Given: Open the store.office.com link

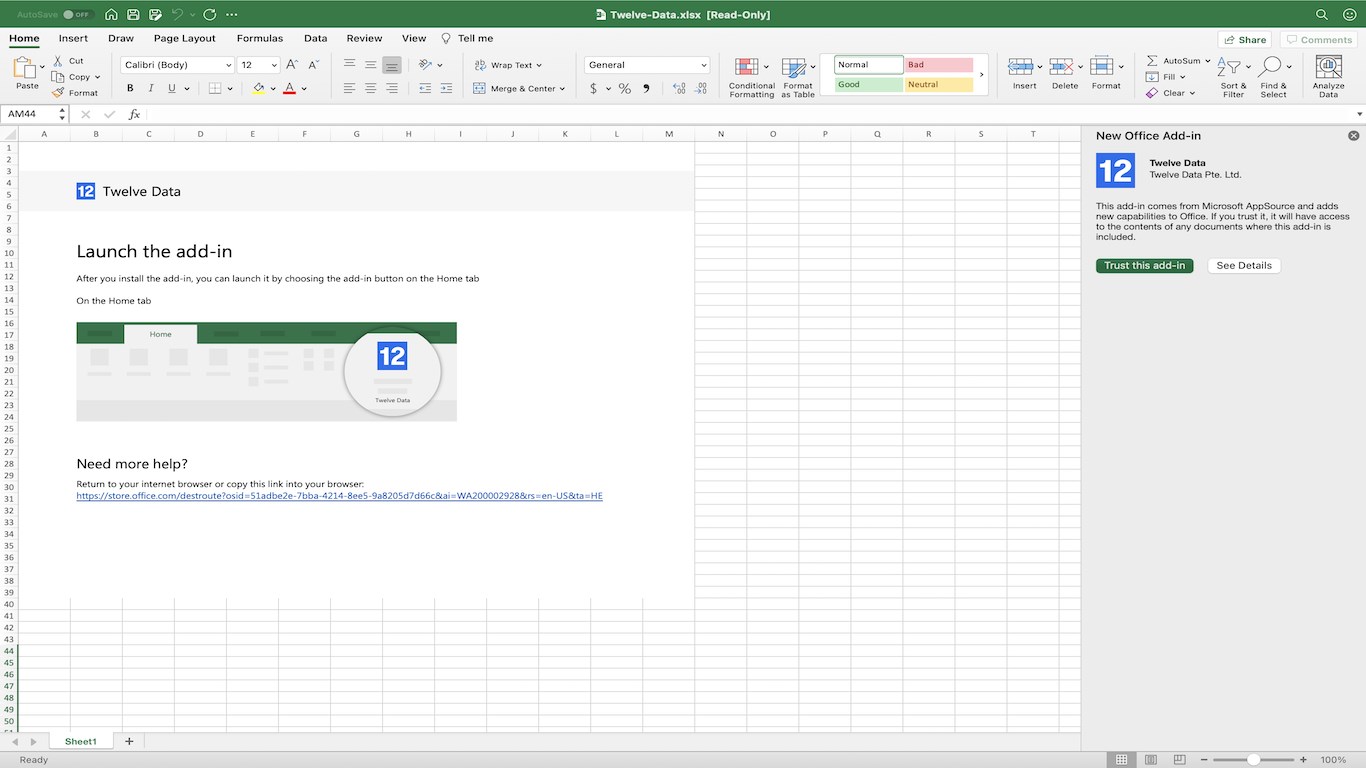Looking at the screenshot, I should click(x=340, y=496).
